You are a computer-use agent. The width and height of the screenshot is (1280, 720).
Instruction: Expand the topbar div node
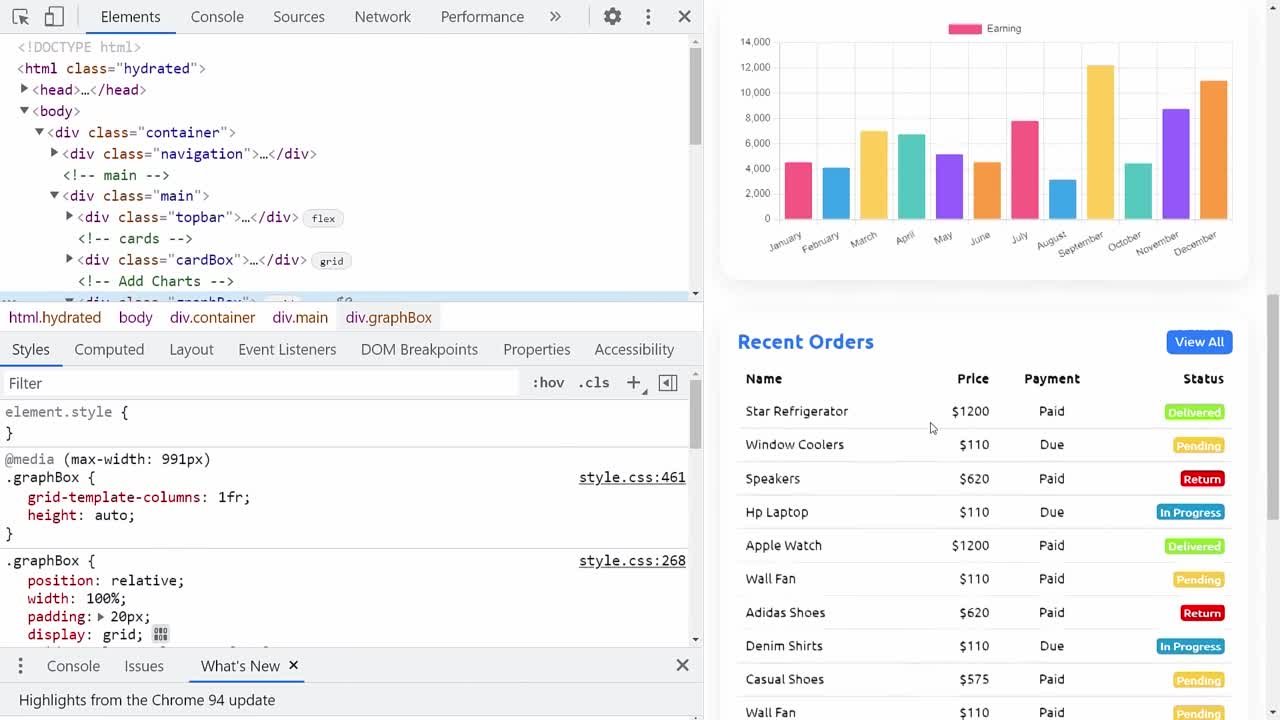pos(70,217)
